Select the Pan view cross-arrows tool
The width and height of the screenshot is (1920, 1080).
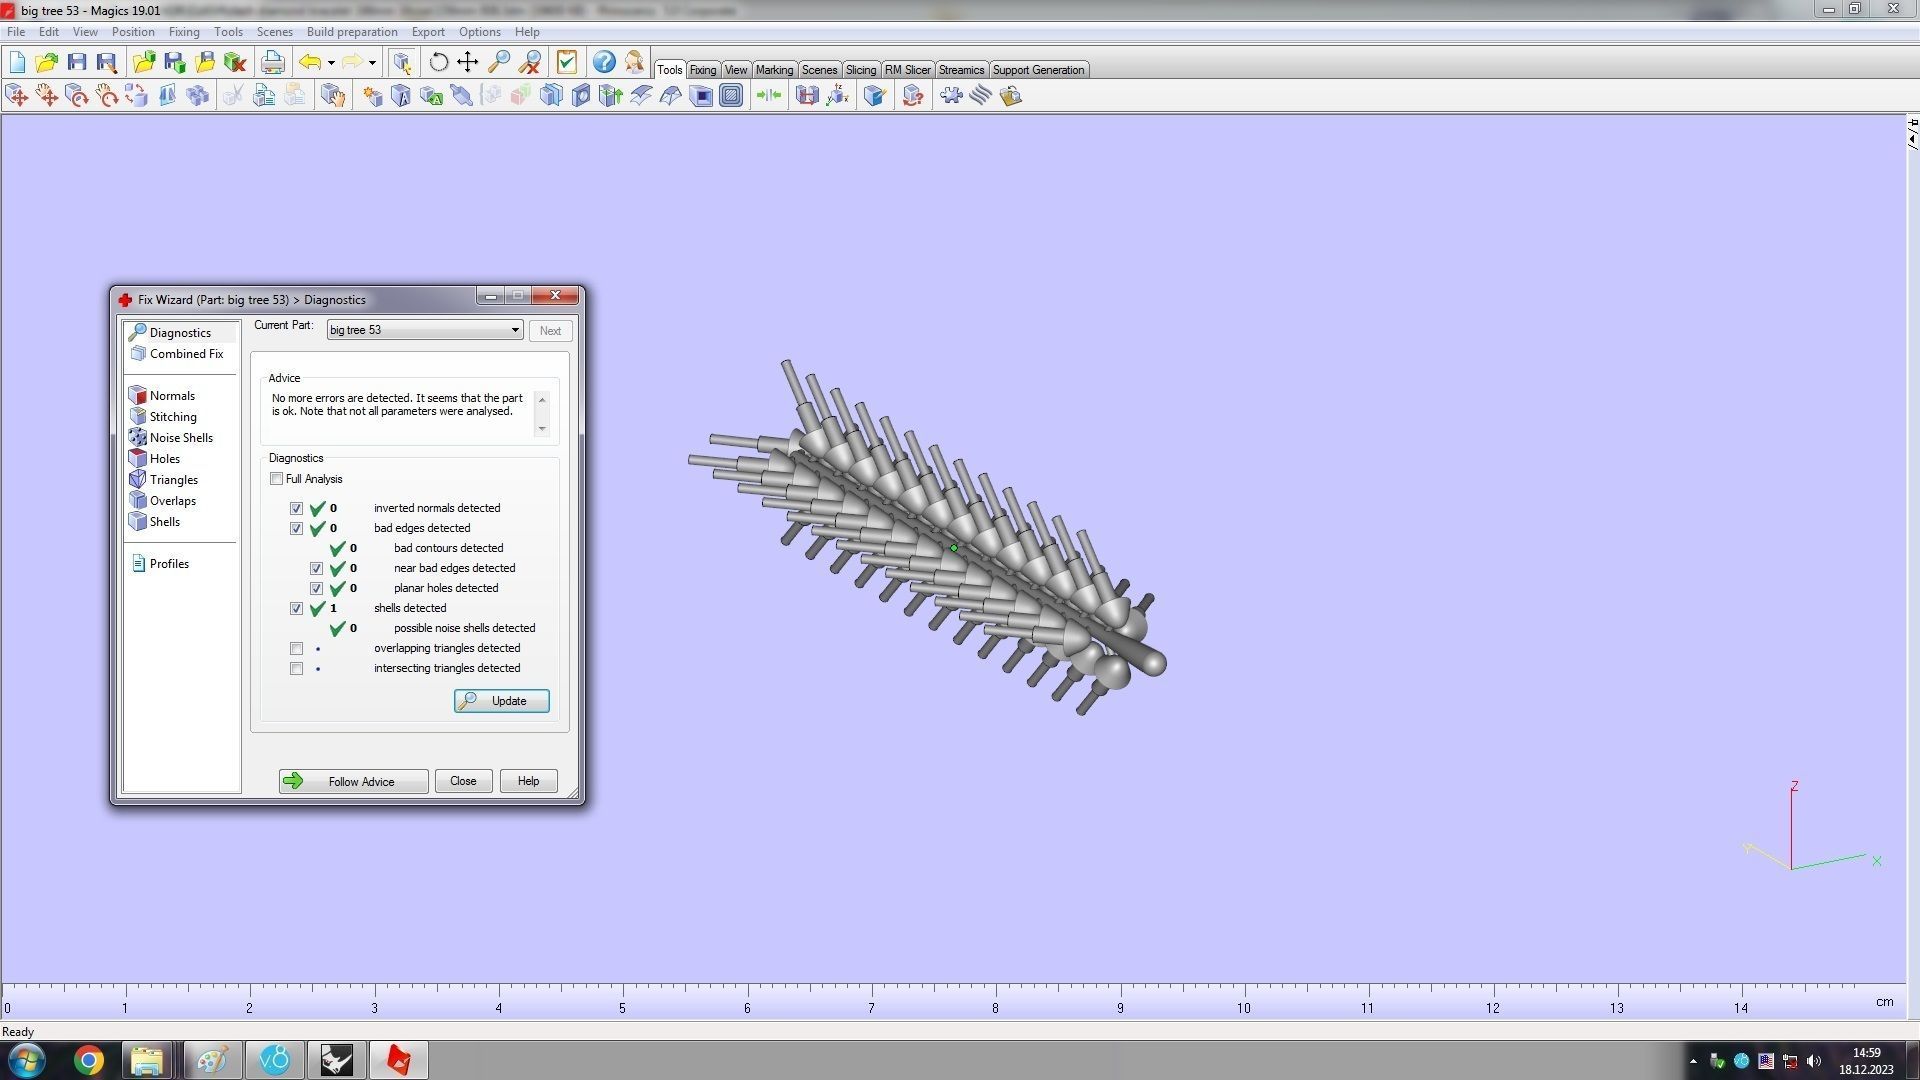point(467,62)
